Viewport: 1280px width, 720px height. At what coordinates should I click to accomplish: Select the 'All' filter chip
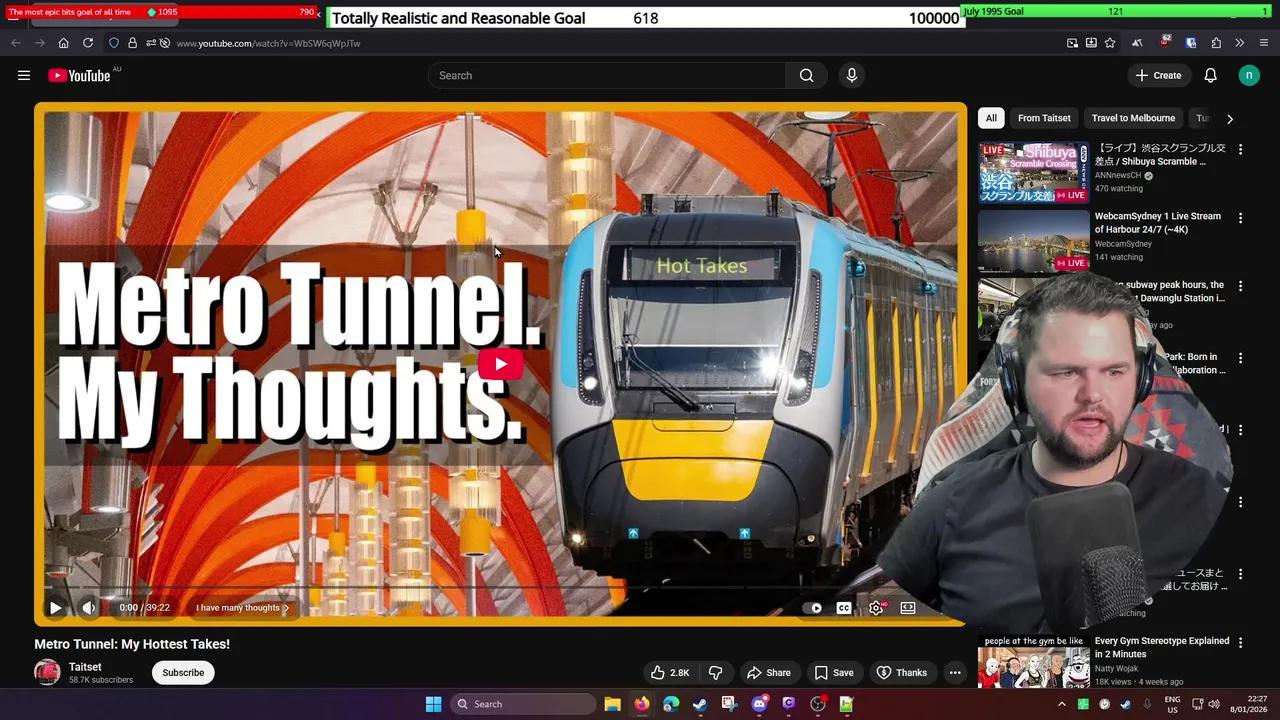[x=991, y=118]
